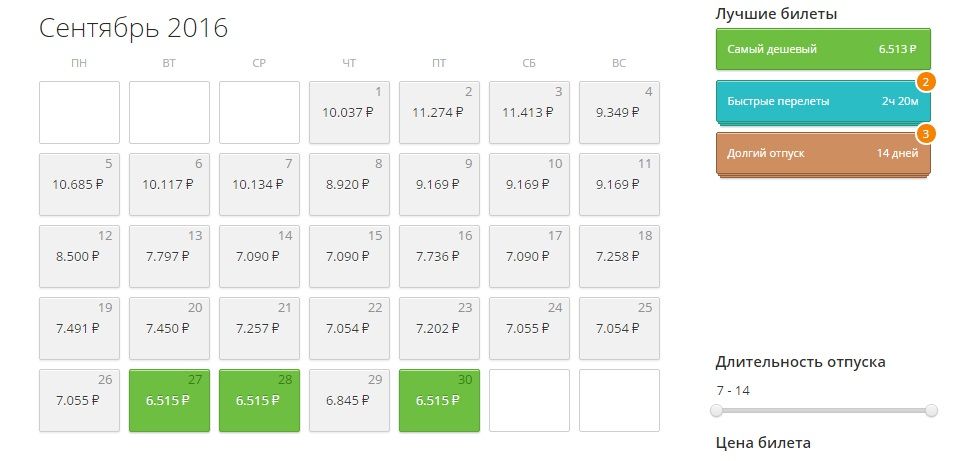Select September 16 priced 7.736 ₽

click(439, 256)
